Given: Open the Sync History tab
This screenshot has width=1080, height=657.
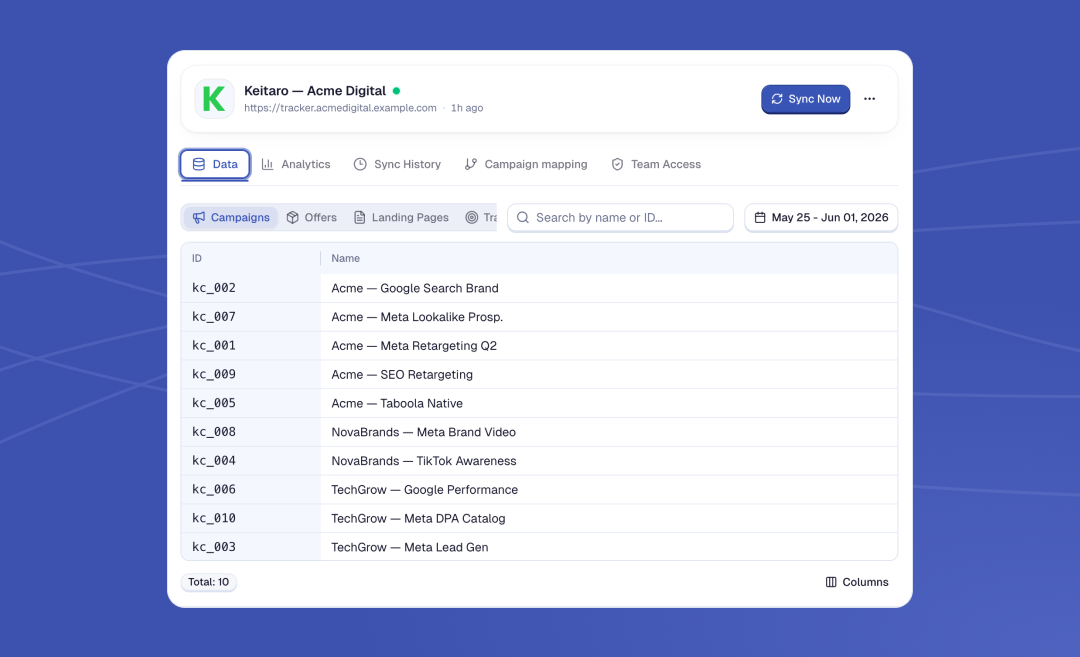Looking at the screenshot, I should point(397,165).
